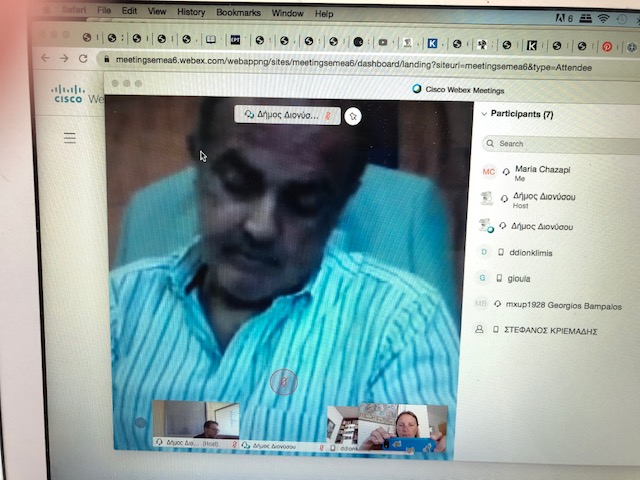Screen dimensions: 640x480
Task: Collapse the Participants (7) panel chevron
Action: tap(484, 114)
